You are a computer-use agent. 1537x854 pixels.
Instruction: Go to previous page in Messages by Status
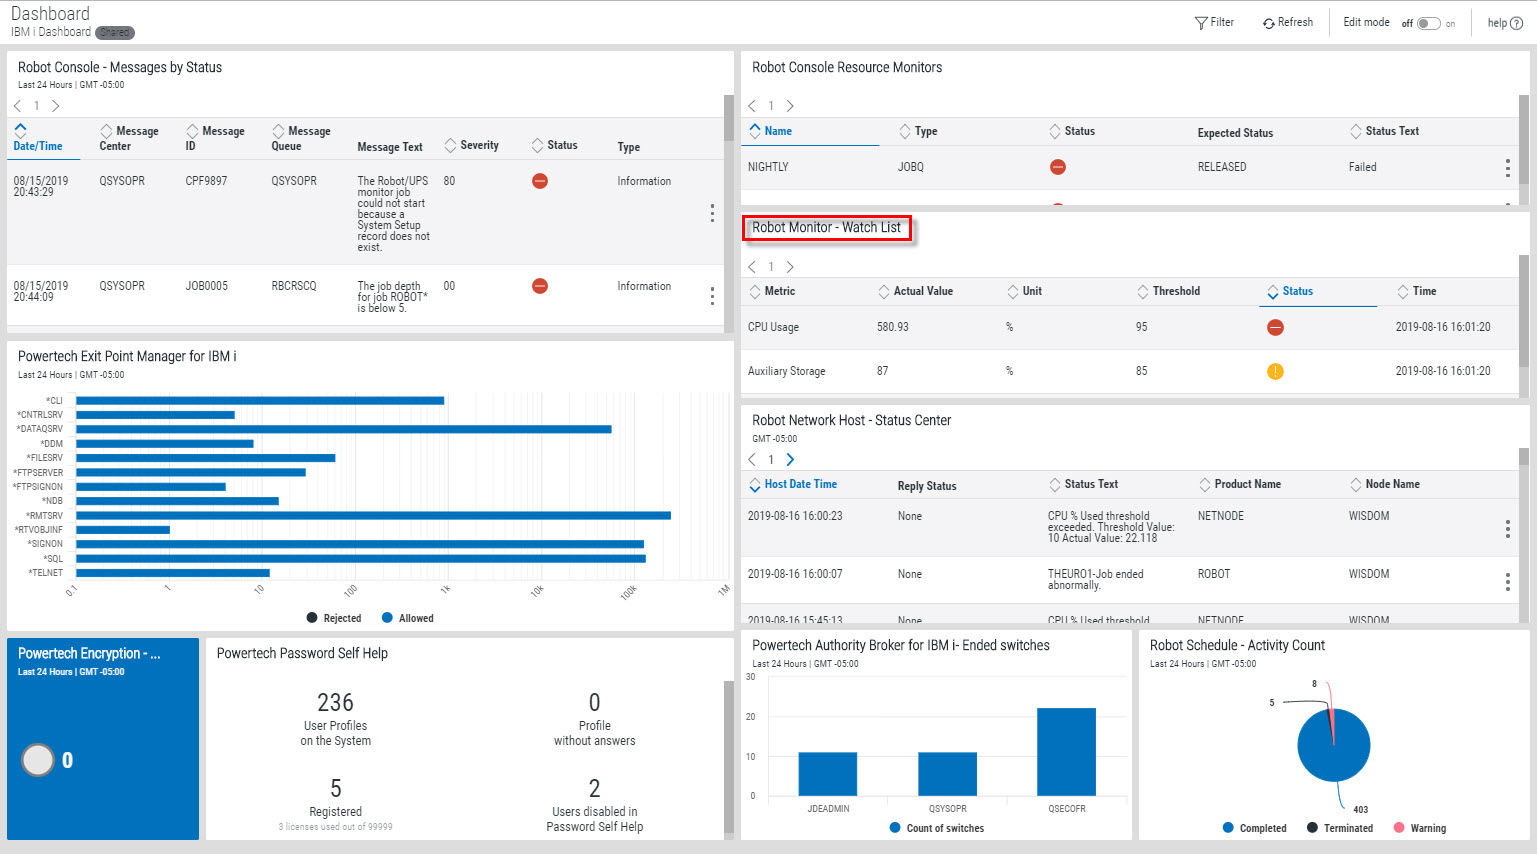click(18, 106)
